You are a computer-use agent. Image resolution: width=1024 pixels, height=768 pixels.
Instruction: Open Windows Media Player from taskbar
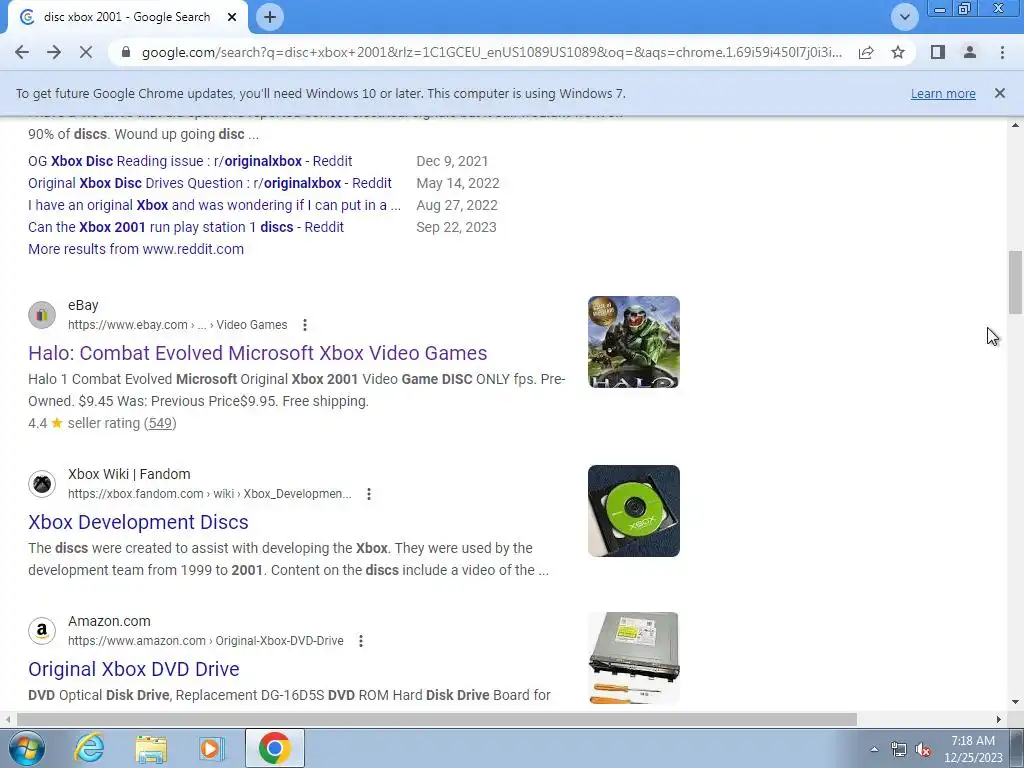point(212,748)
